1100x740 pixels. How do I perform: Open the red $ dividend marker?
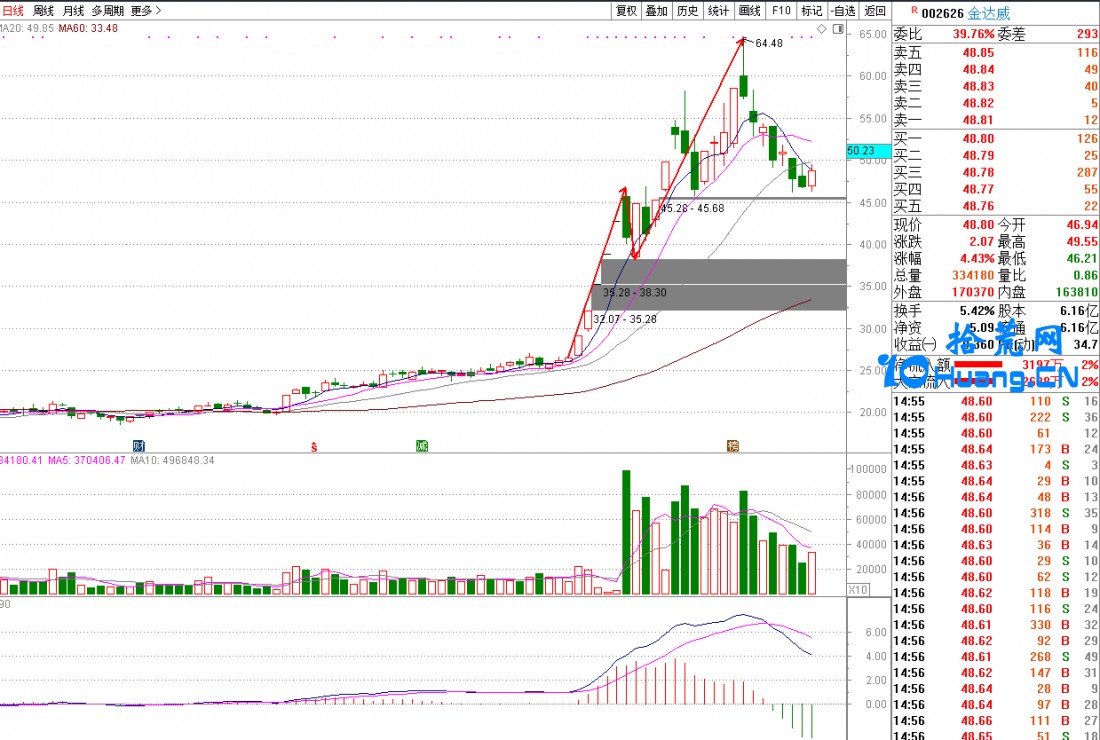click(314, 446)
